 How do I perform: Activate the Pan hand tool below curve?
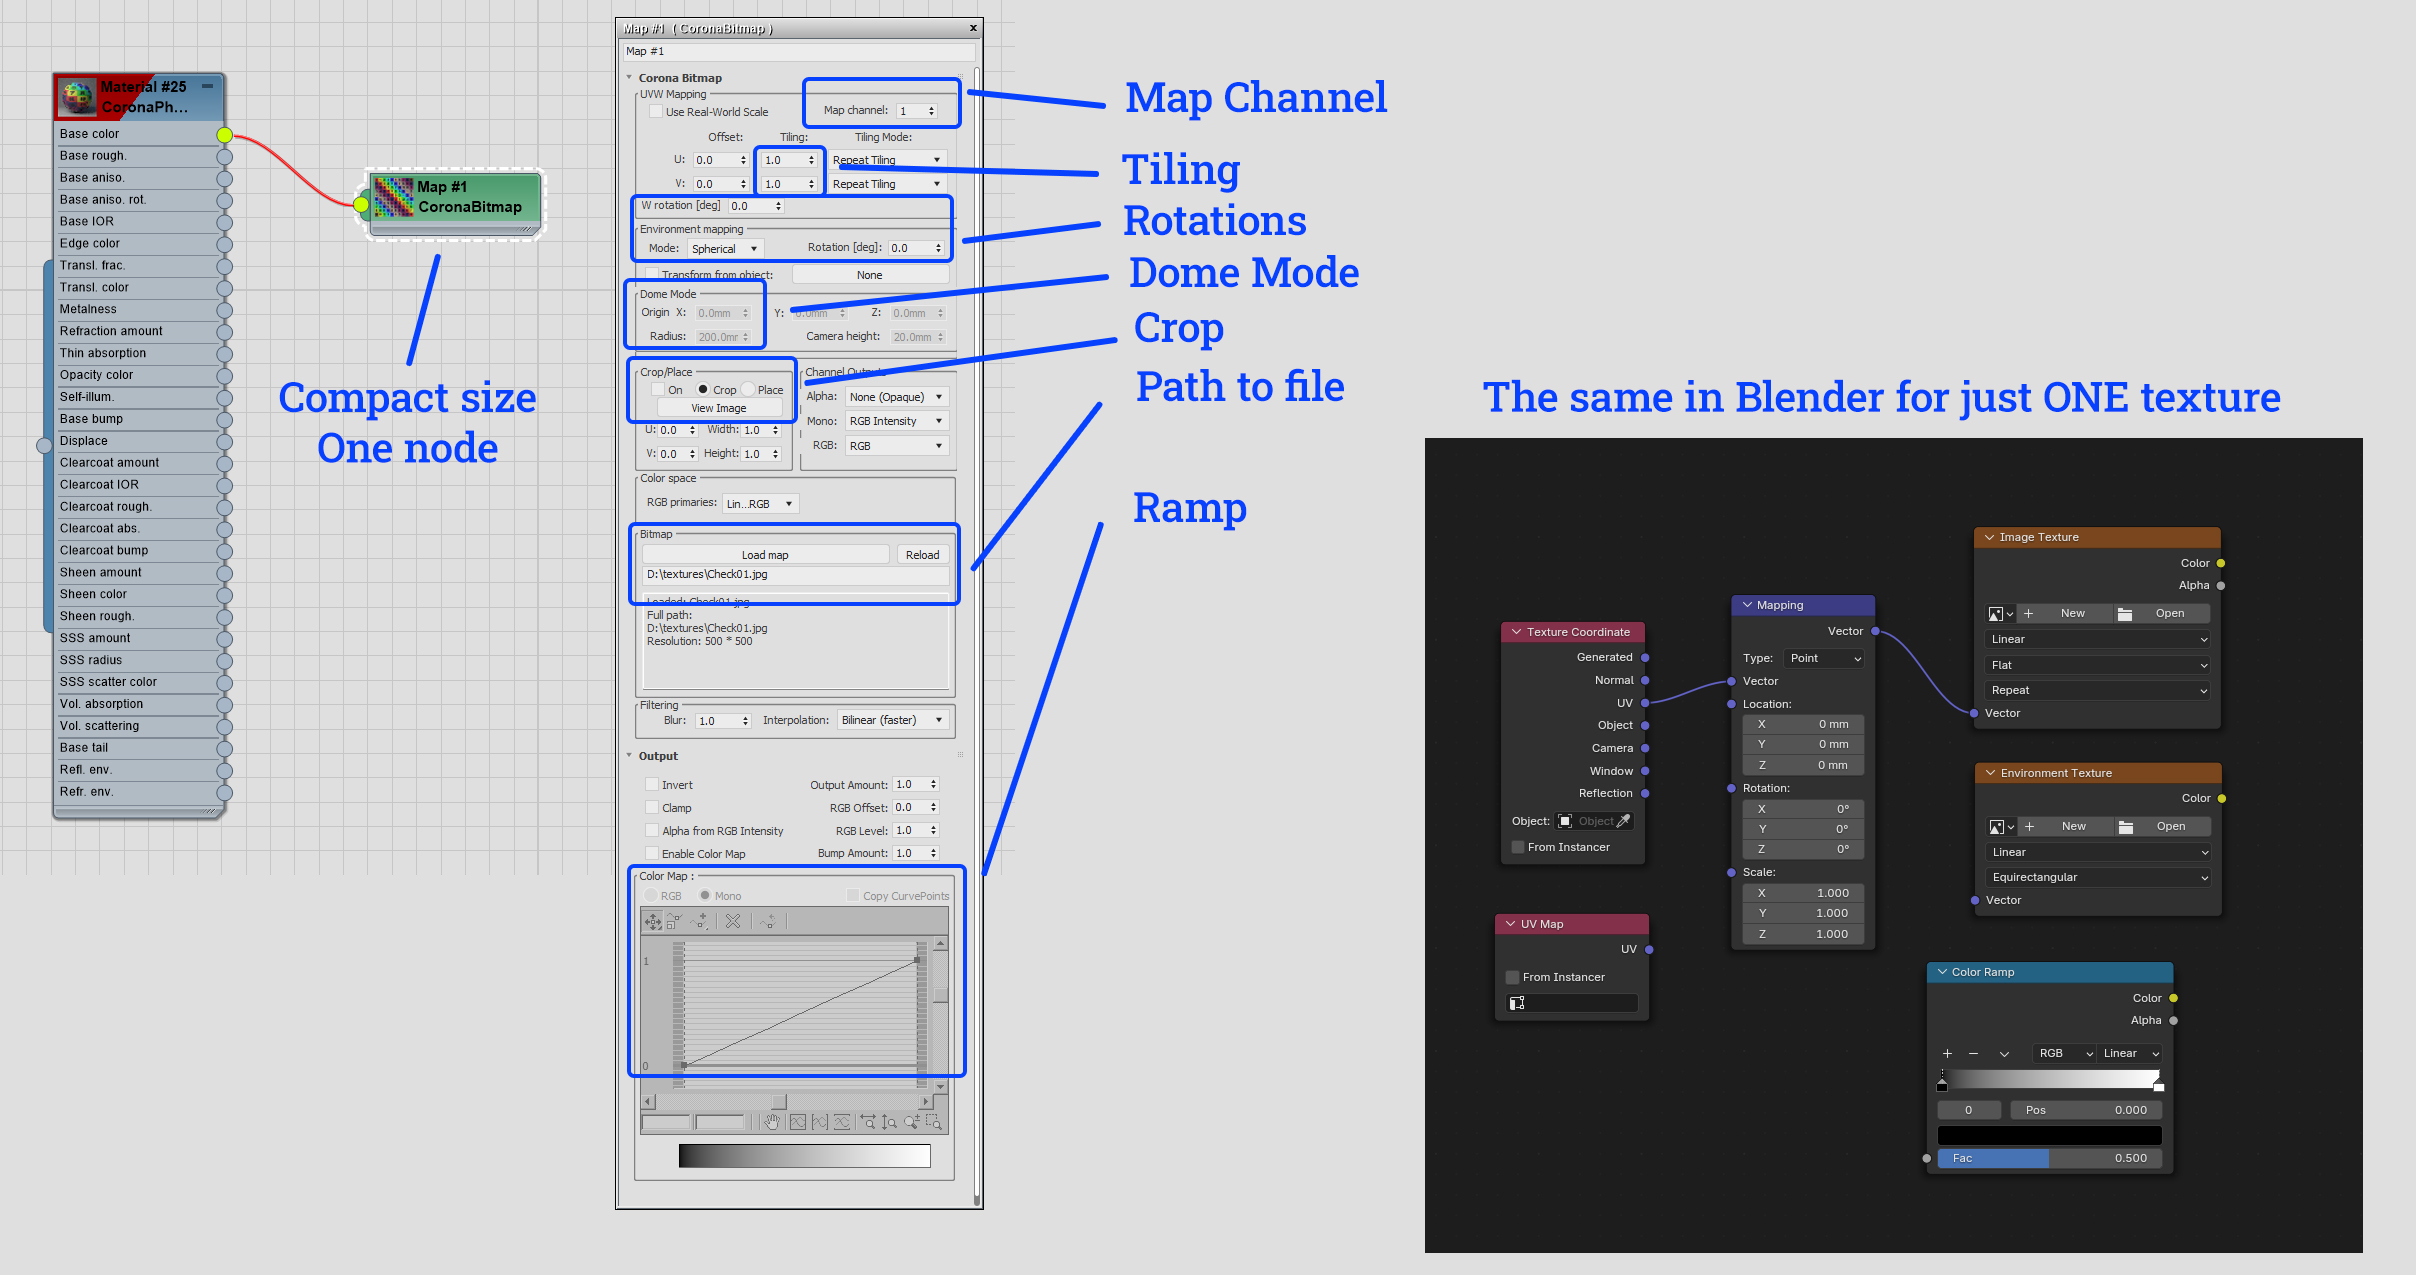[772, 1122]
